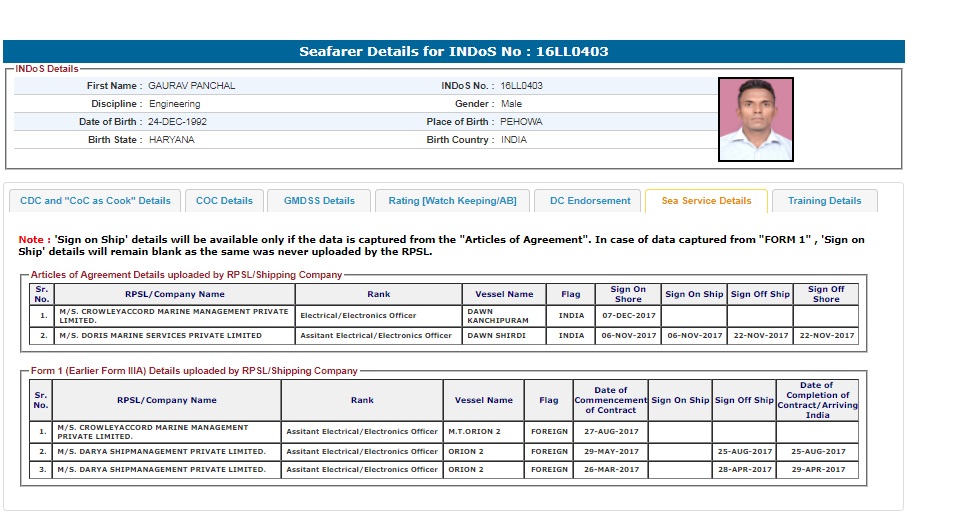Select the Rating [Watch Keeping/AB] tab
Image resolution: width=955 pixels, height=523 pixels.
pyautogui.click(x=452, y=201)
